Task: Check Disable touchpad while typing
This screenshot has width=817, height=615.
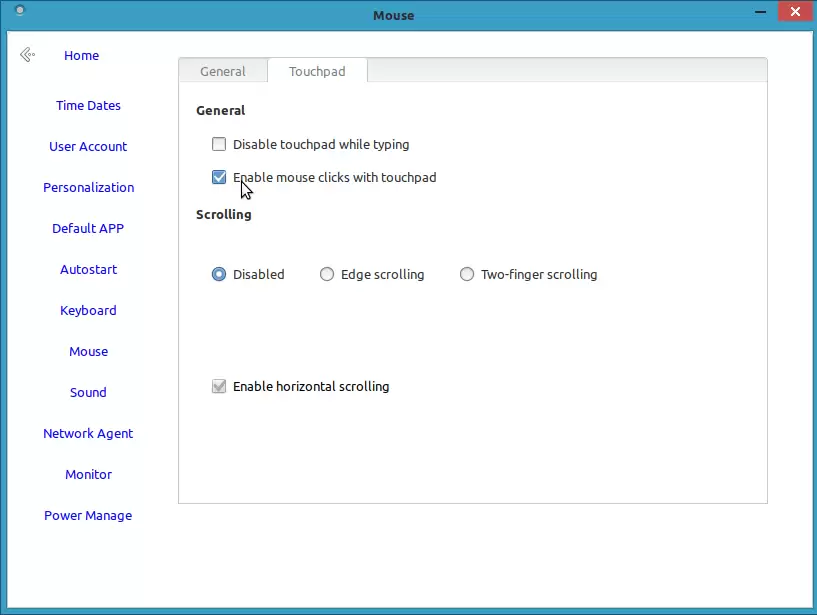Action: pos(219,144)
